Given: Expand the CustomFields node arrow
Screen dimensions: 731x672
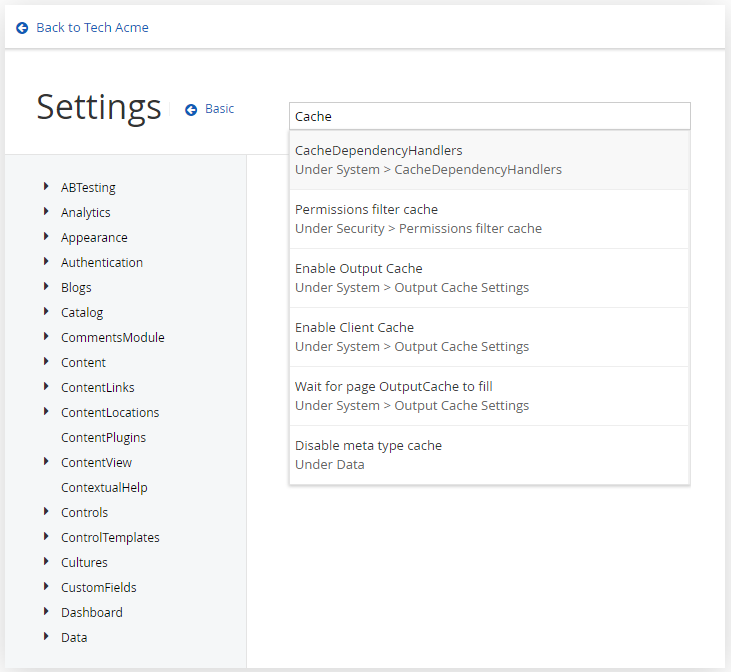Looking at the screenshot, I should pyautogui.click(x=46, y=587).
